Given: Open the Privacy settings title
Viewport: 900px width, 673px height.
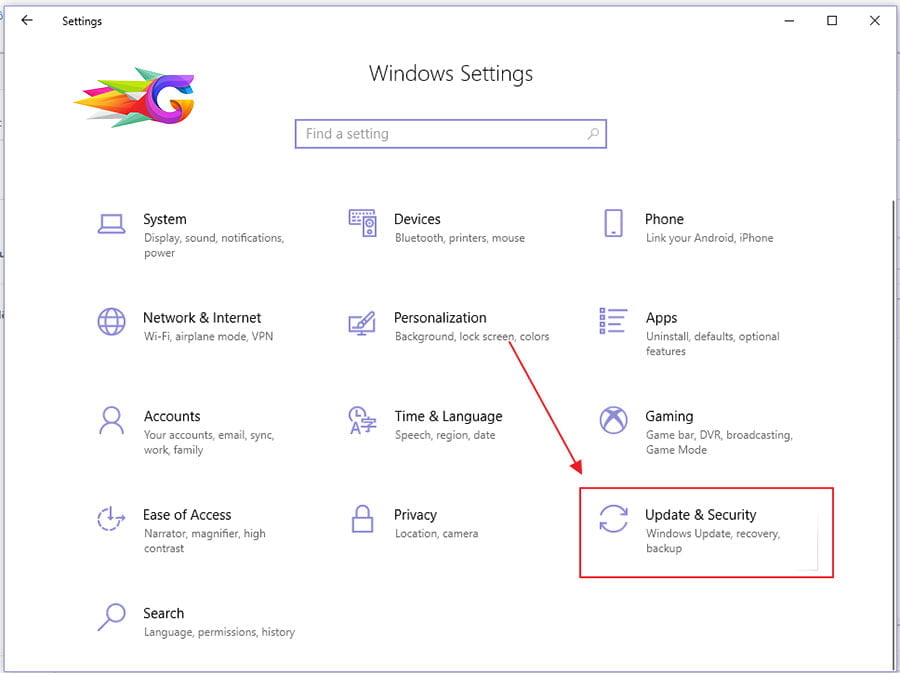Looking at the screenshot, I should 416,515.
